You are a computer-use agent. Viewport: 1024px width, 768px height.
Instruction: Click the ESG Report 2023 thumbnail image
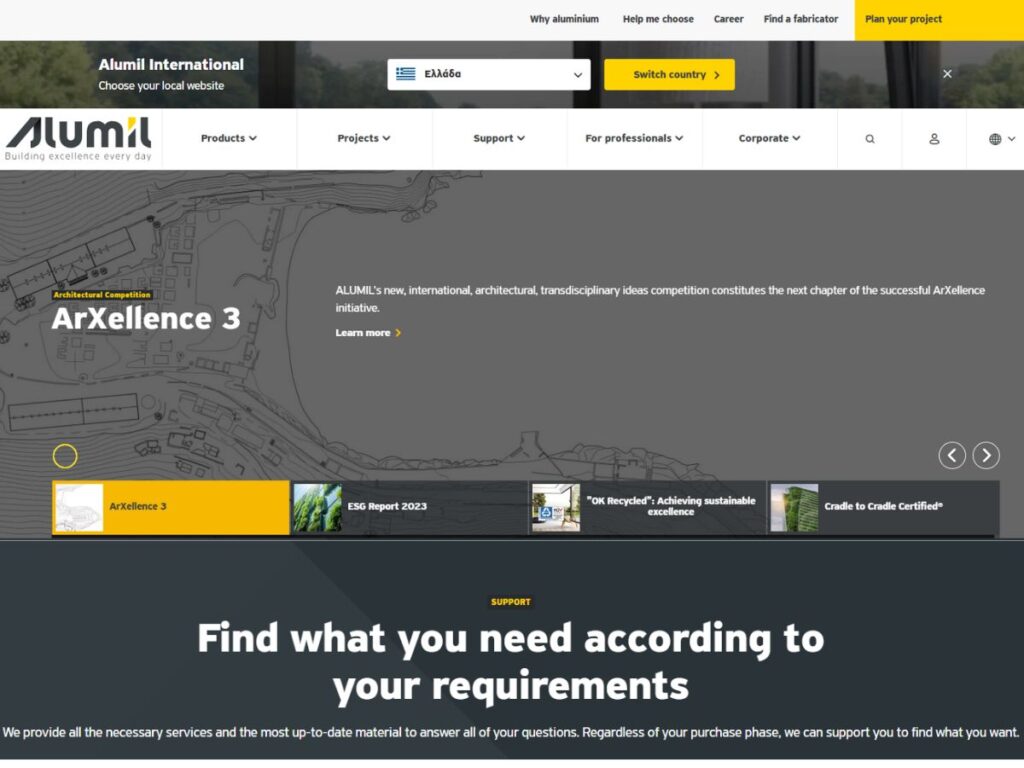pos(317,507)
